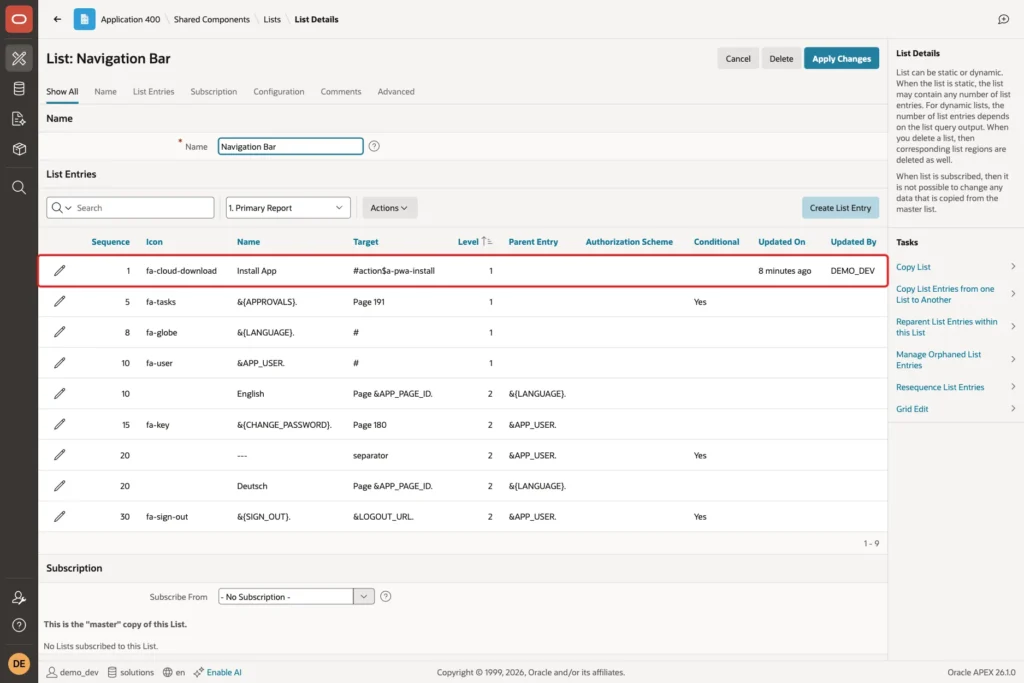Open the Oracle APEX home logo

(x=19, y=19)
